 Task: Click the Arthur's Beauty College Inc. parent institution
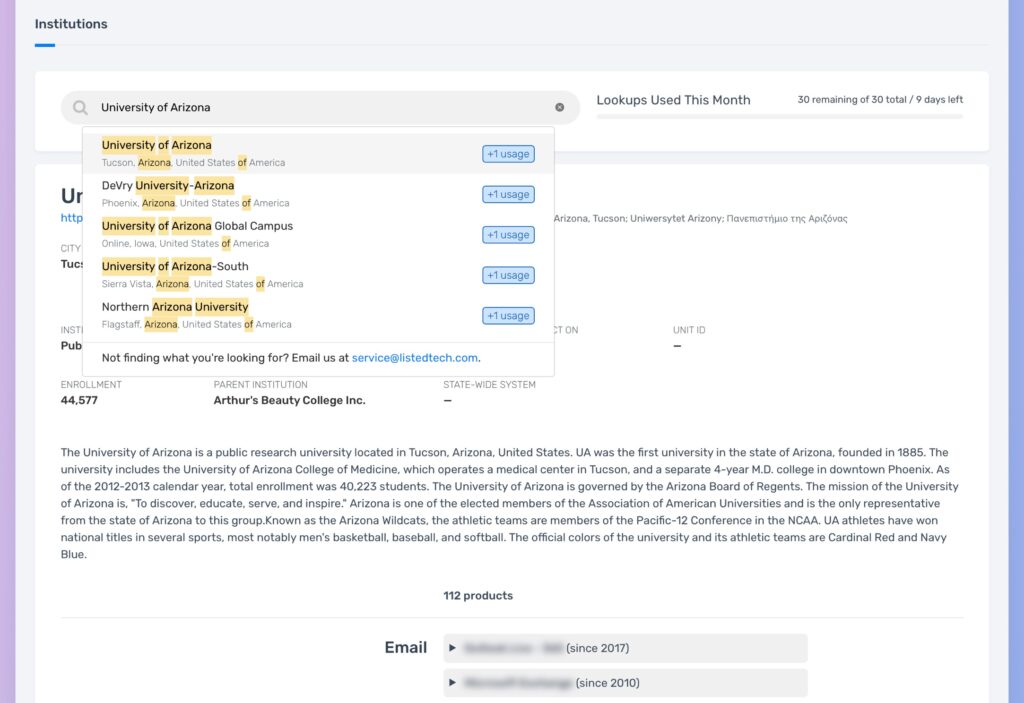pos(289,401)
